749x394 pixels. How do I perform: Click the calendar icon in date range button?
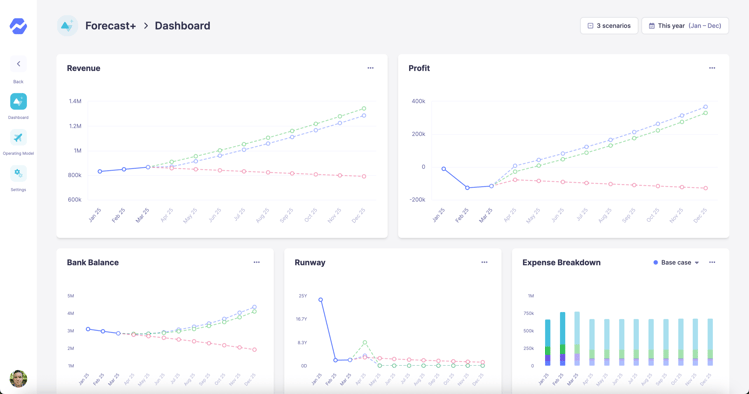(x=652, y=26)
